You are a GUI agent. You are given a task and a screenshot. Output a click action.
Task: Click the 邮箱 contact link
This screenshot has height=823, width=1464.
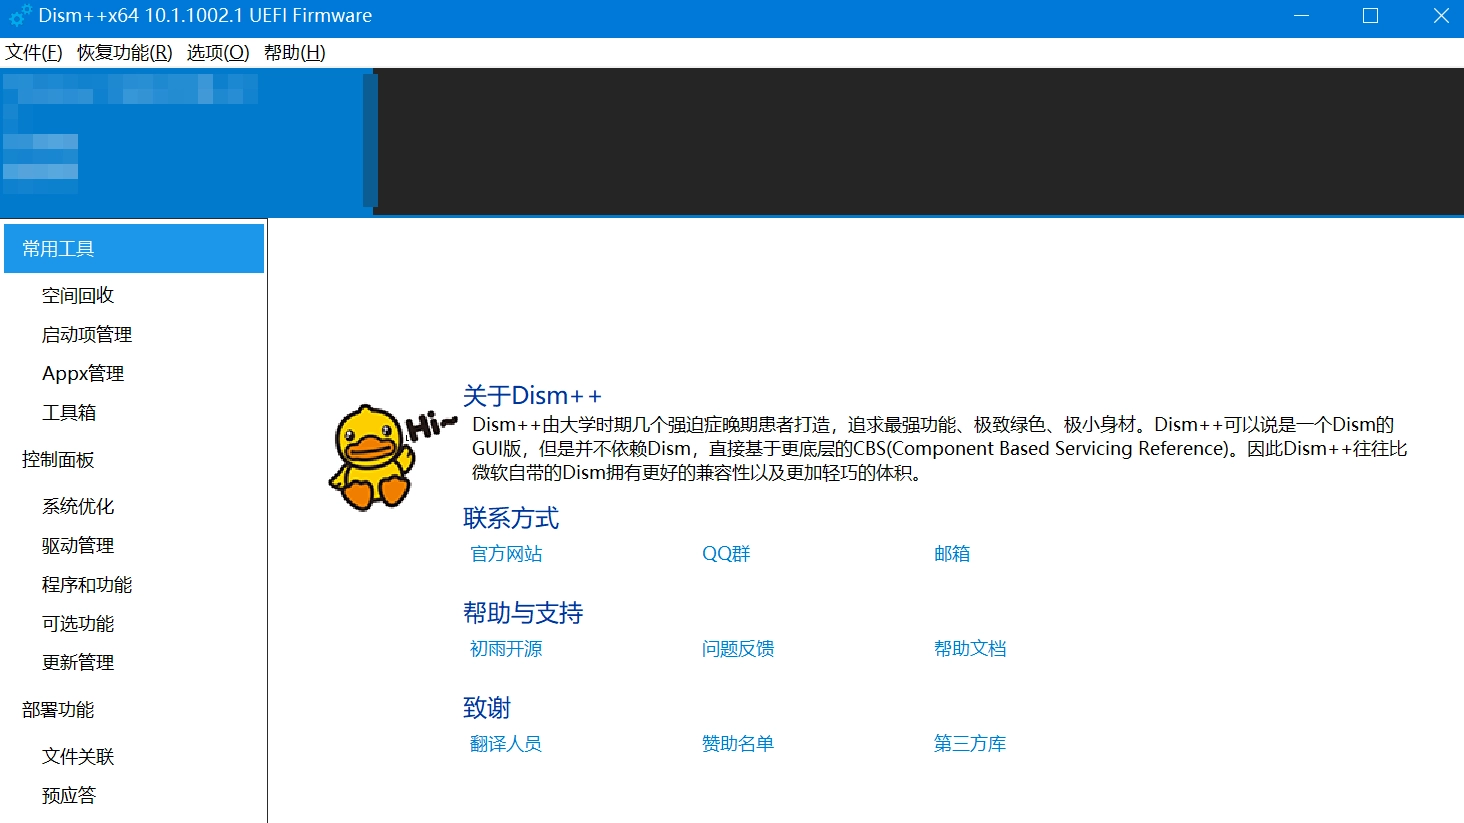(952, 554)
